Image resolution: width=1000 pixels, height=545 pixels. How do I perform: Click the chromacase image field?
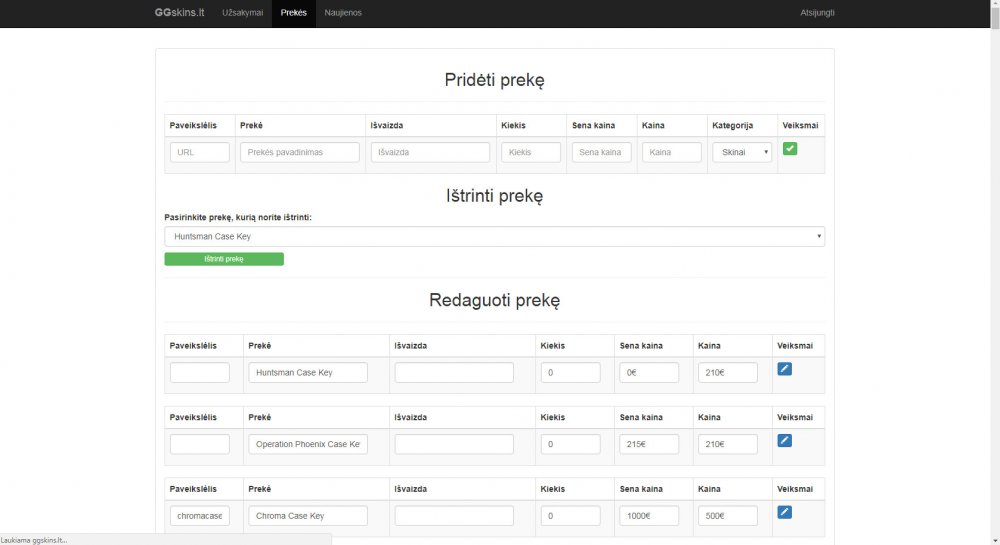click(200, 516)
